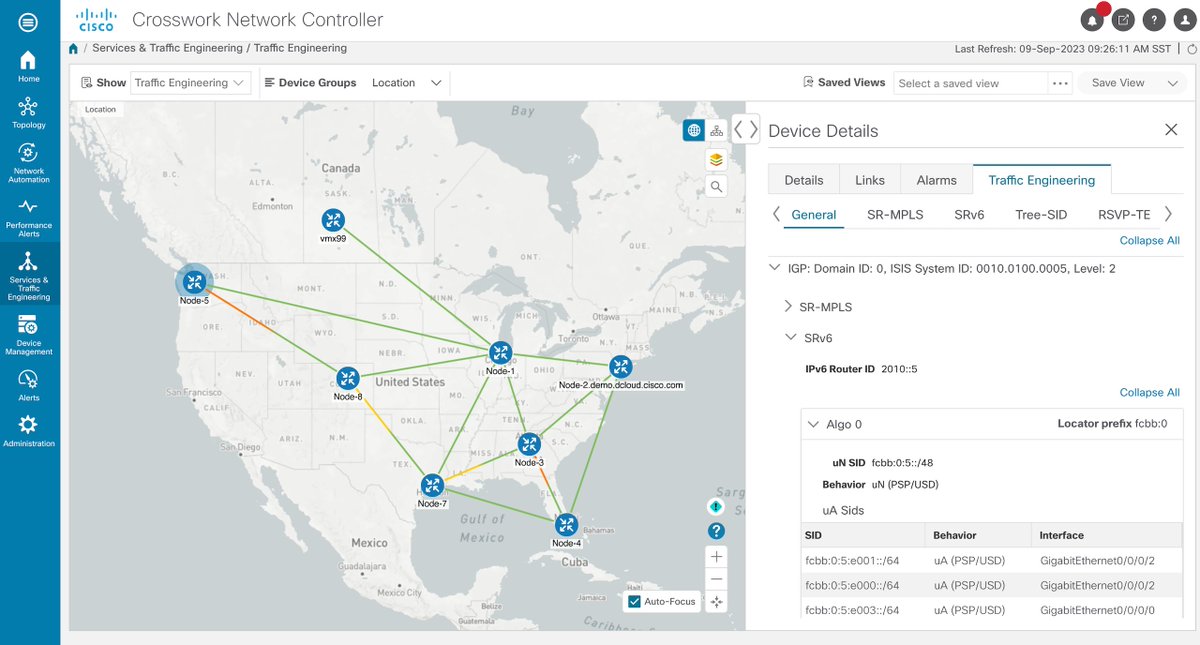This screenshot has height=645, width=1200.
Task: Click top Collapse All link
Action: tap(1149, 240)
